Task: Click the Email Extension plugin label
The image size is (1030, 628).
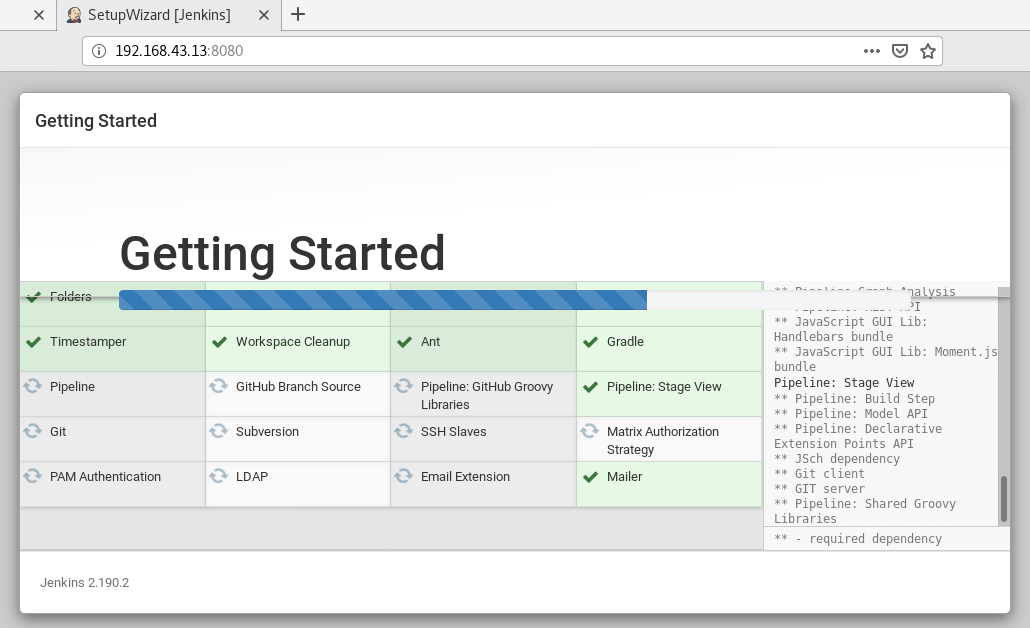Action: click(x=465, y=477)
